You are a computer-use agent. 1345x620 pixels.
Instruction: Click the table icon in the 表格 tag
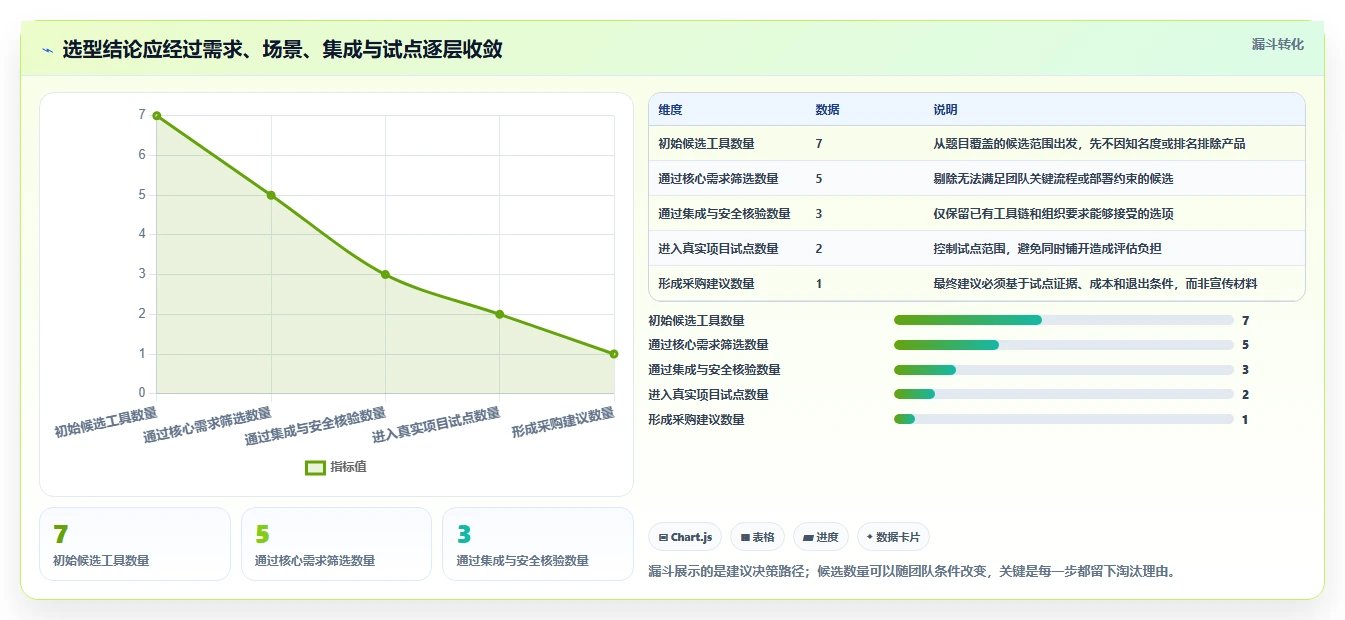(745, 537)
